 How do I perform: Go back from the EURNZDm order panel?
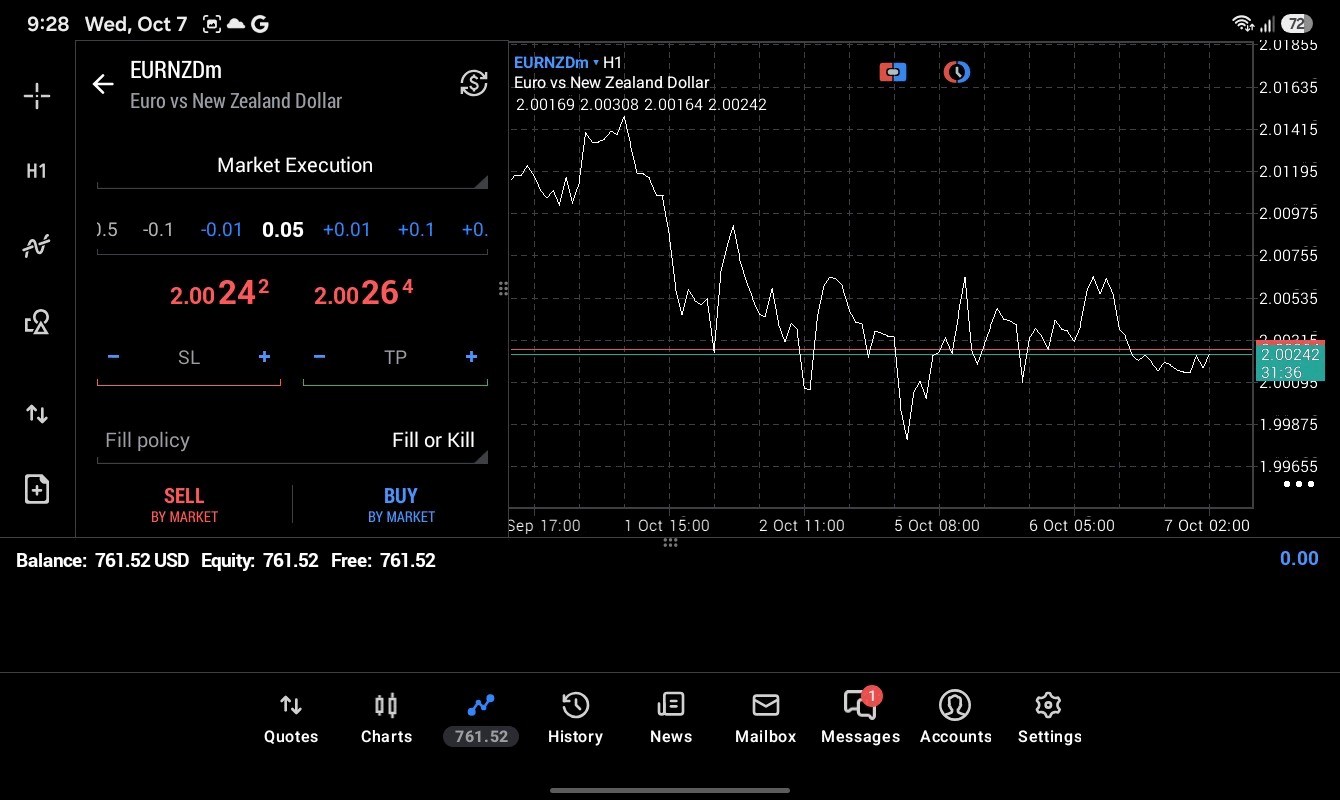point(103,84)
